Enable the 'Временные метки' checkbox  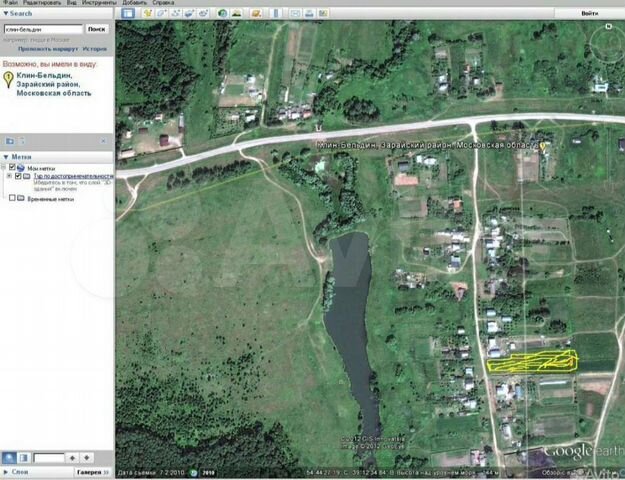coord(12,198)
